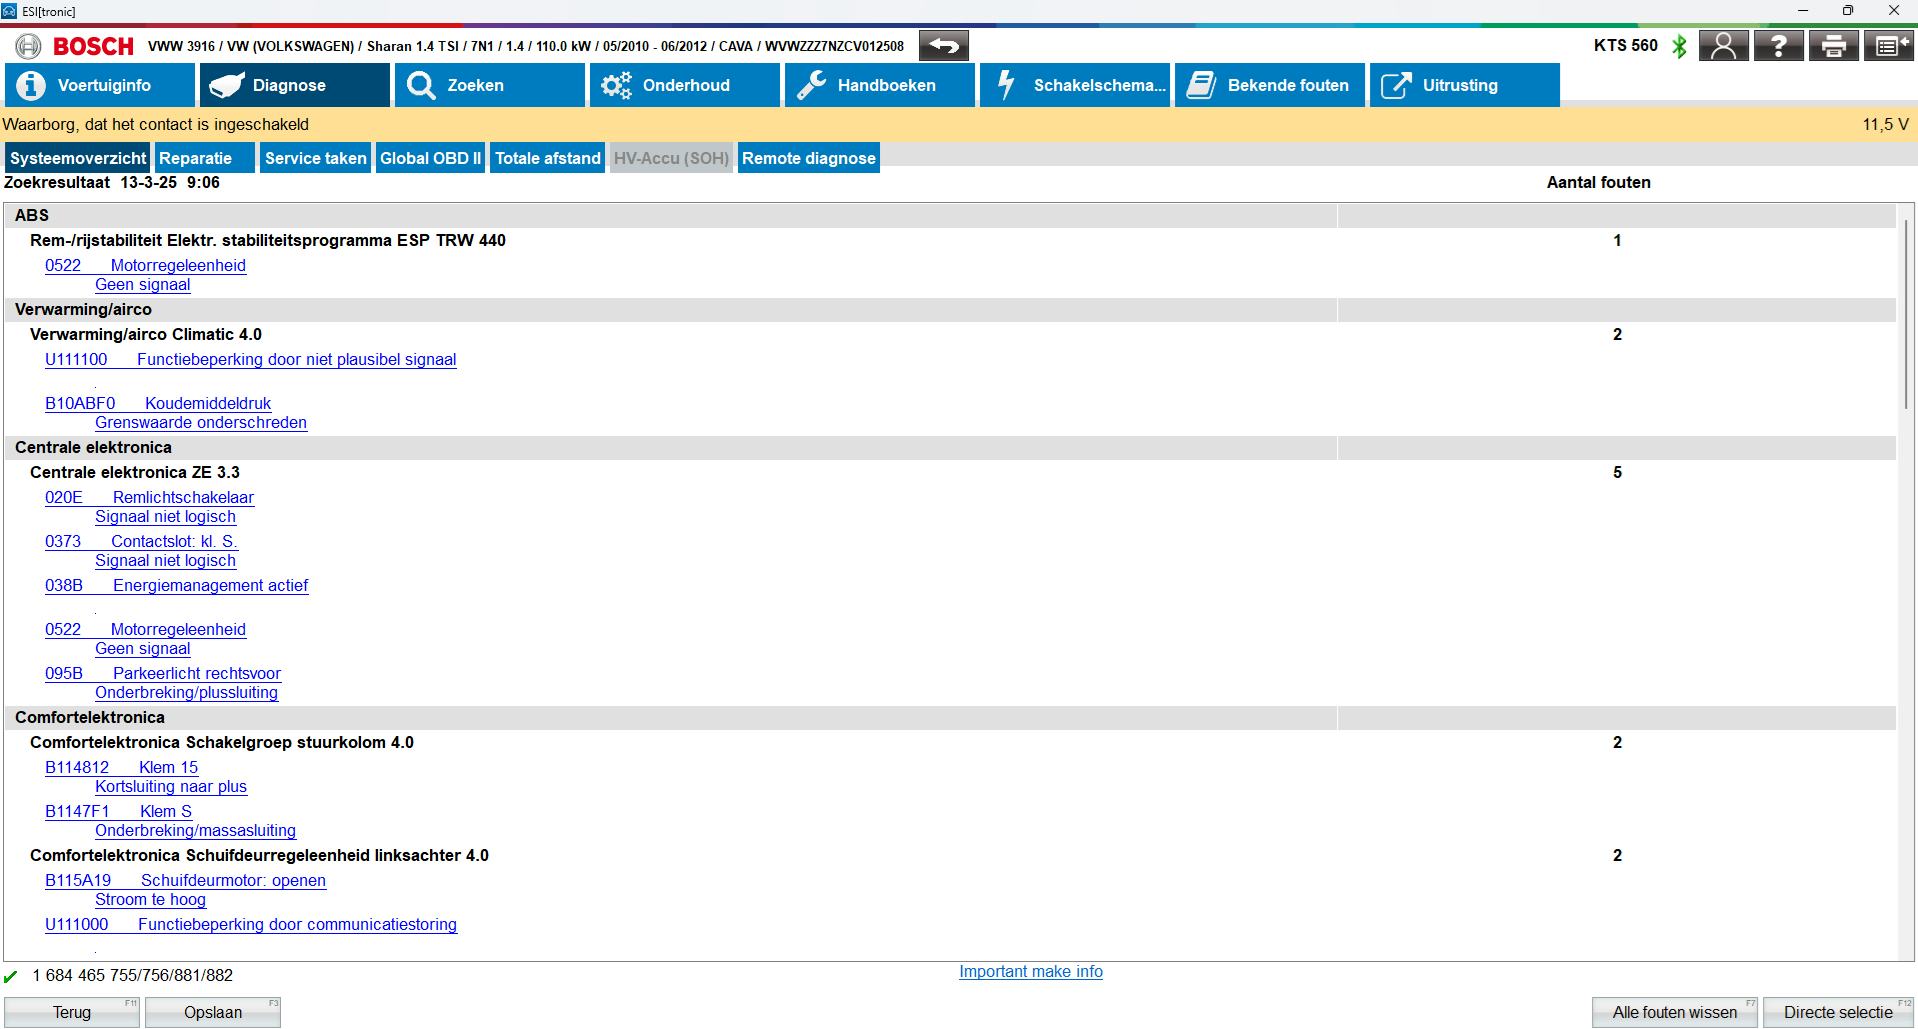Screen dimensions: 1918x1029
Task: Select the Remote diagnose tab
Action: coord(808,158)
